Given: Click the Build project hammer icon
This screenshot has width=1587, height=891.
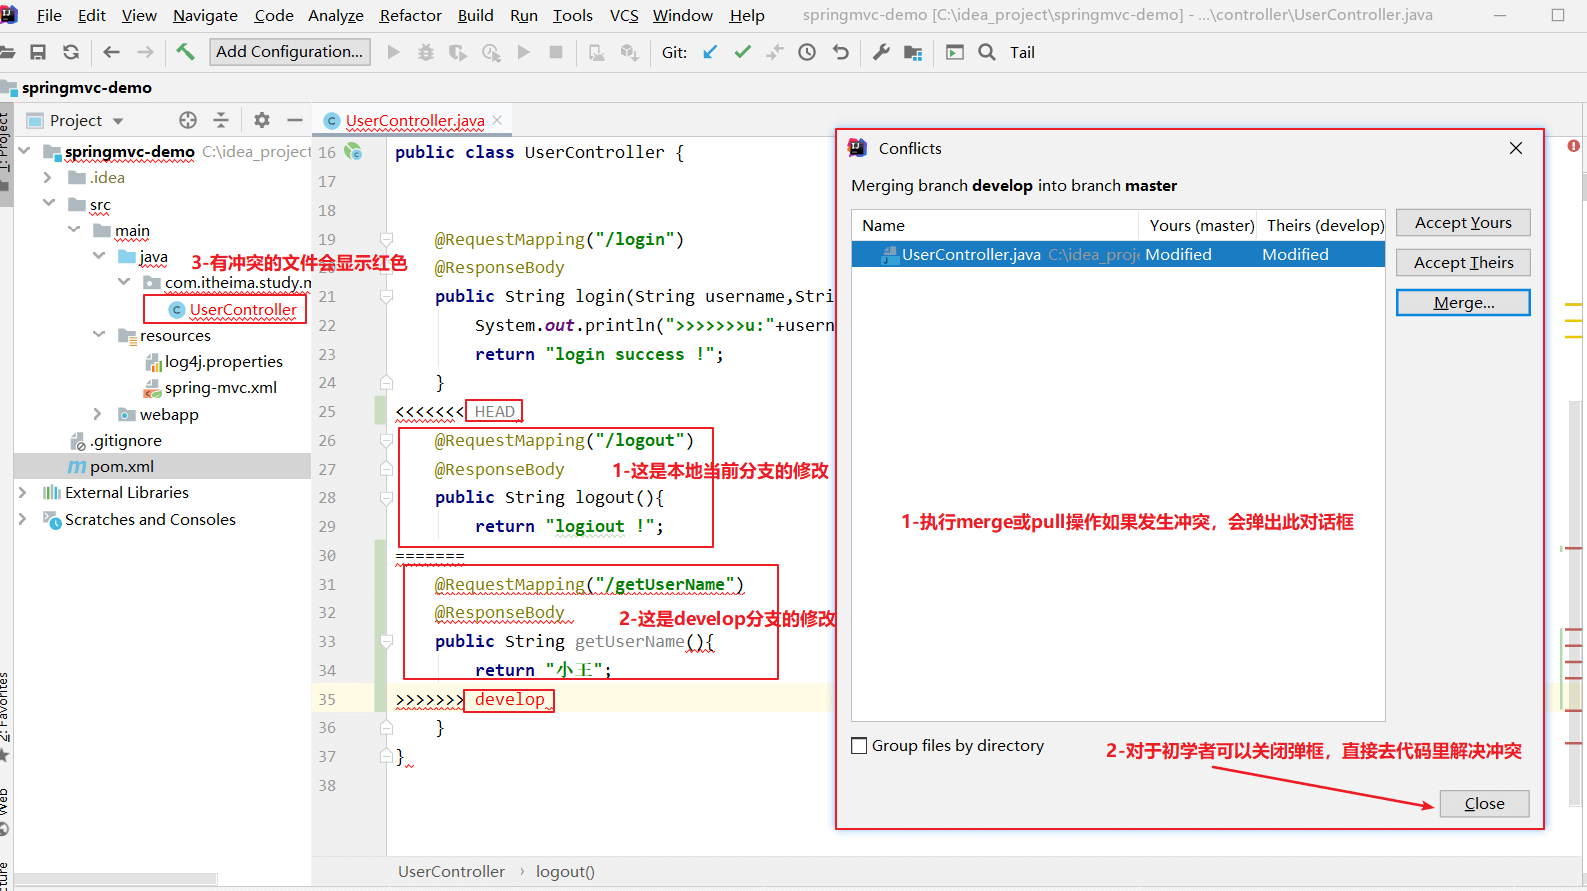Looking at the screenshot, I should (x=186, y=52).
